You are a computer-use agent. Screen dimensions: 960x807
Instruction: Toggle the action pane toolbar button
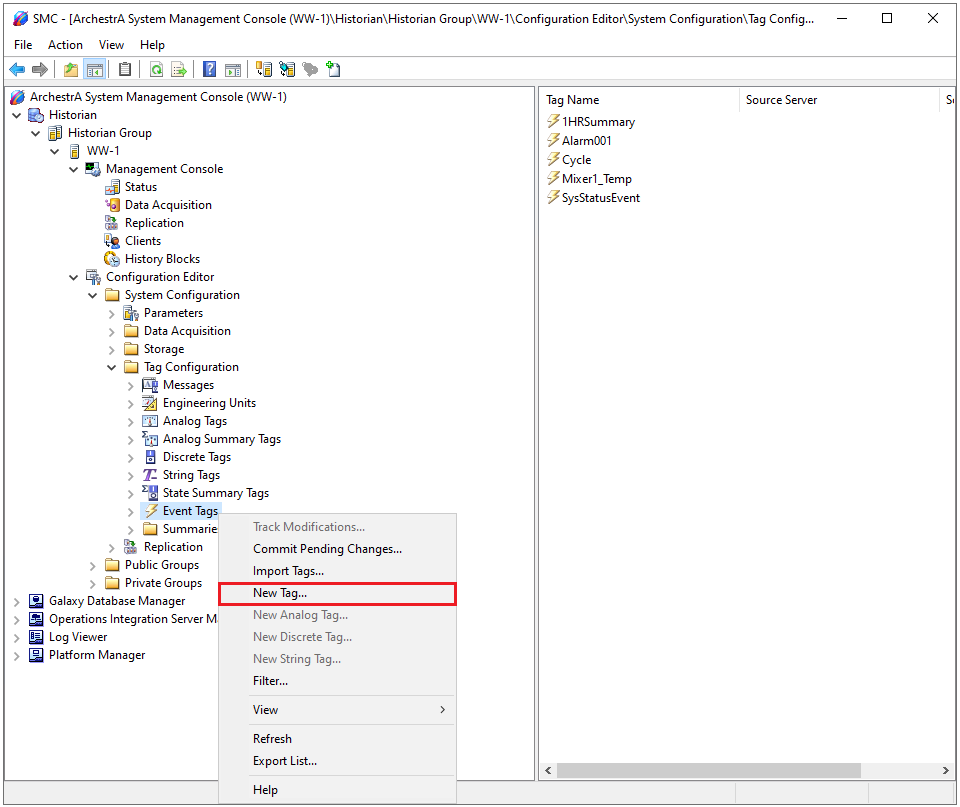click(233, 70)
